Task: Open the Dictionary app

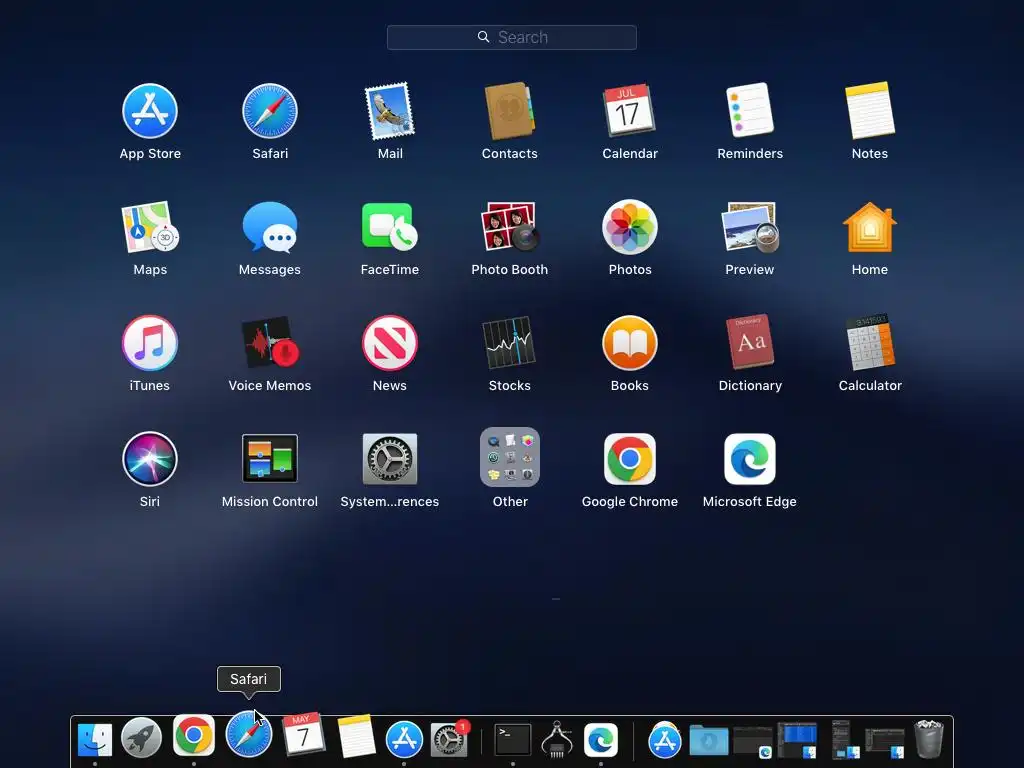Action: point(750,343)
